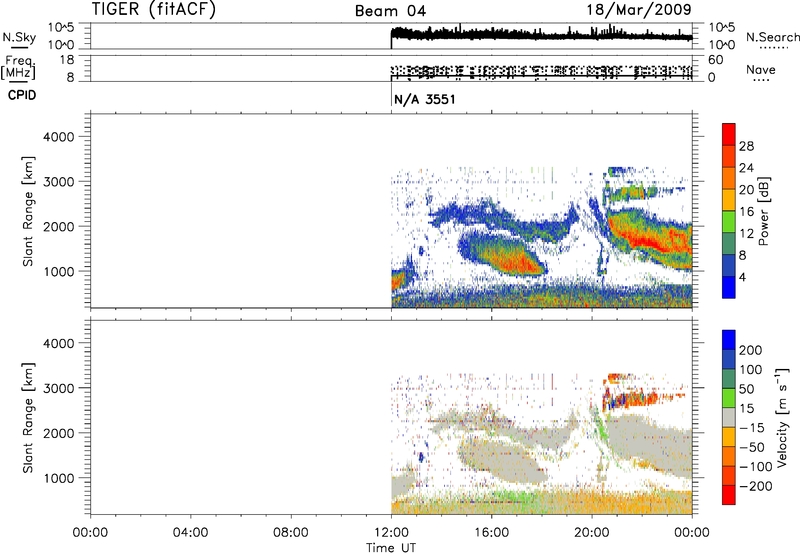Image resolution: width=800 pixels, height=554 pixels.
Task: Click the '-100' value on Velocity colorbar
Action: pyautogui.click(x=756, y=466)
